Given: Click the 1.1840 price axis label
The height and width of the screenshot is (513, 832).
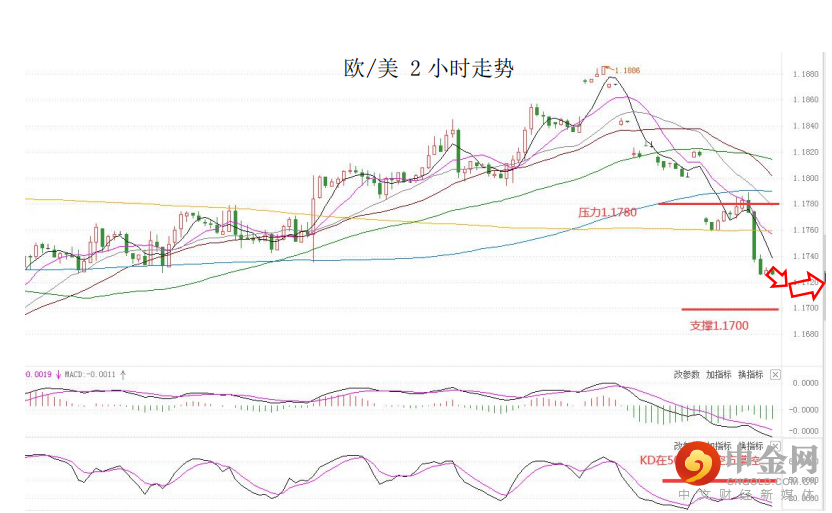Looking at the screenshot, I should pos(805,126).
